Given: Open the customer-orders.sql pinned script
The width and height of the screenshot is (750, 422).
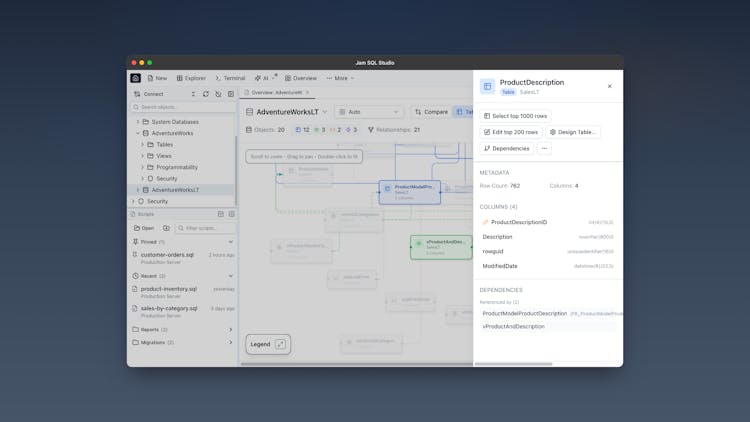Looking at the screenshot, I should tap(167, 255).
